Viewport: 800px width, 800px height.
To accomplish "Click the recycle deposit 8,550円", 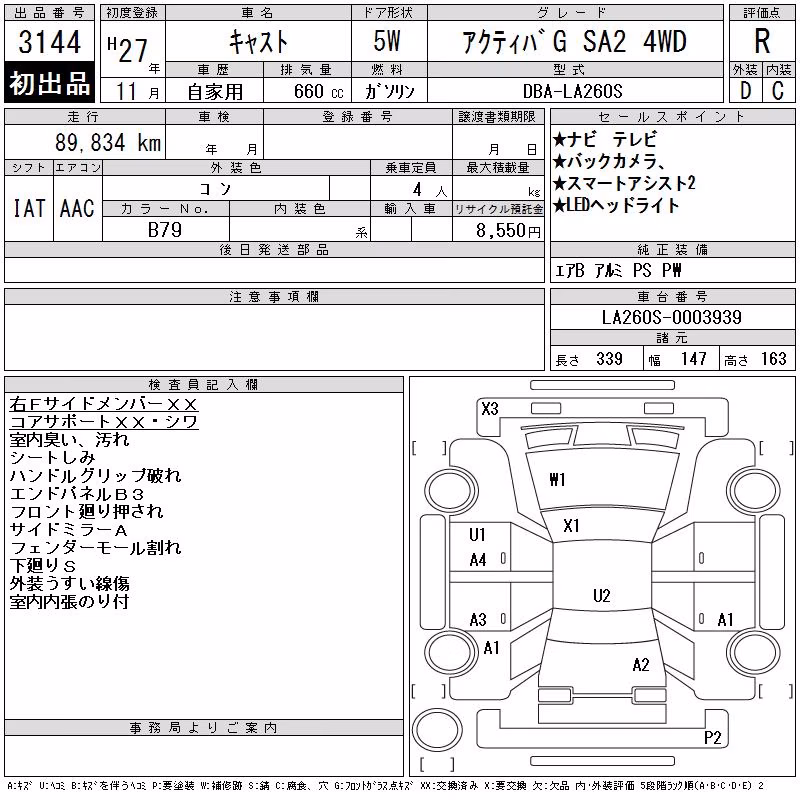I will [x=508, y=231].
